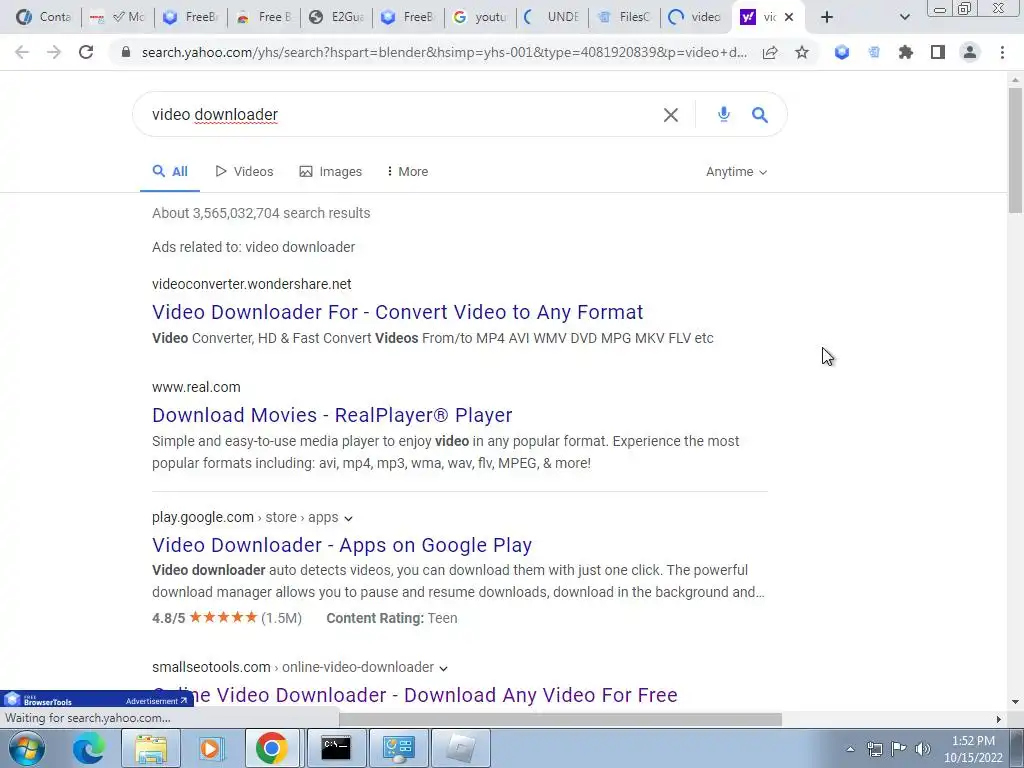Viewport: 1024px width, 768px height.
Task: Click the address bar URL
Action: coord(444,52)
